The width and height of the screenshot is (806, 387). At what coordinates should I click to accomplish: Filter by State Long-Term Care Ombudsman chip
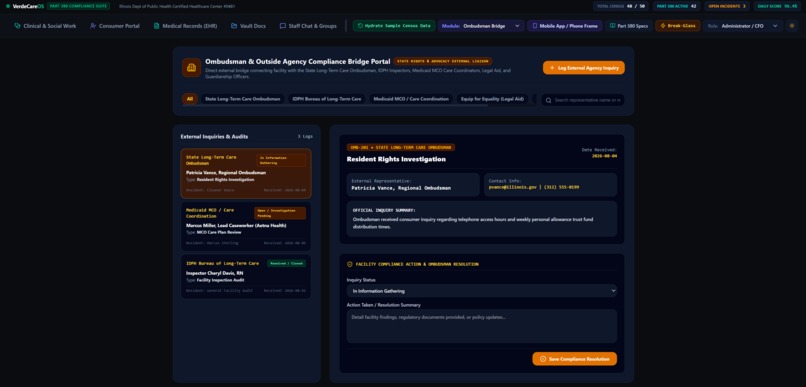243,99
